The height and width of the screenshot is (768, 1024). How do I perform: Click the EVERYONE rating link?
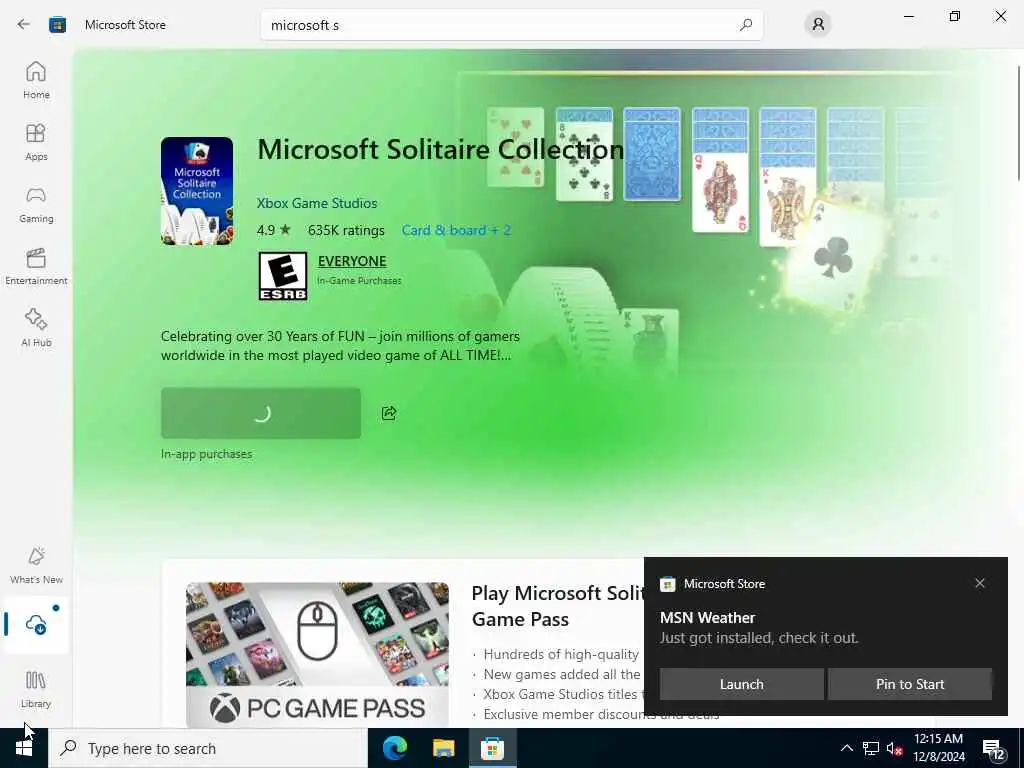352,261
